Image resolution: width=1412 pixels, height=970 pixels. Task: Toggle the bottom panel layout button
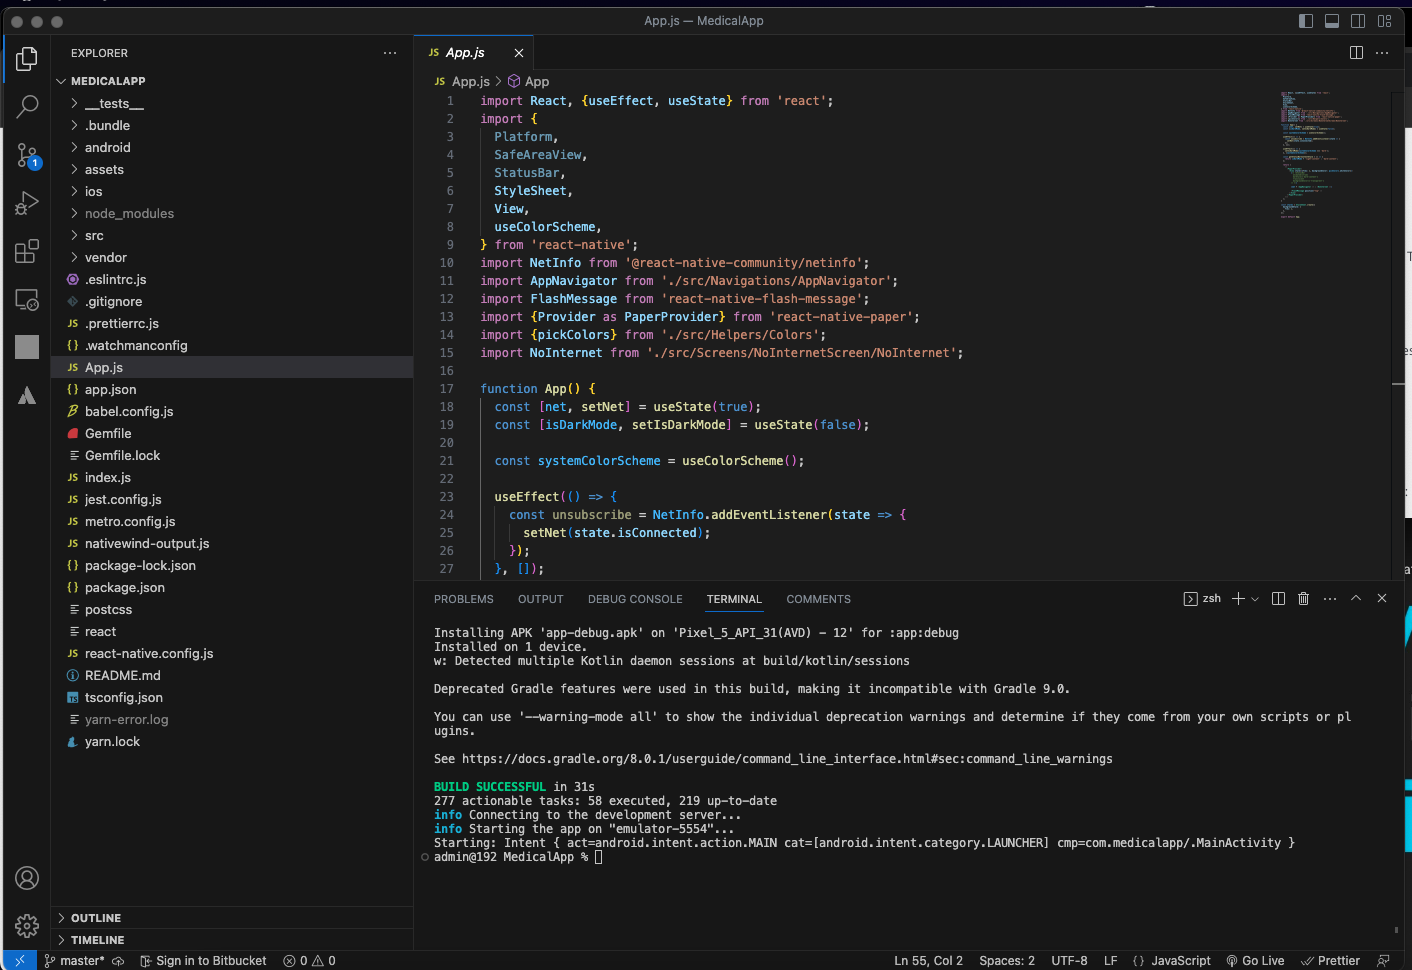click(x=1332, y=21)
